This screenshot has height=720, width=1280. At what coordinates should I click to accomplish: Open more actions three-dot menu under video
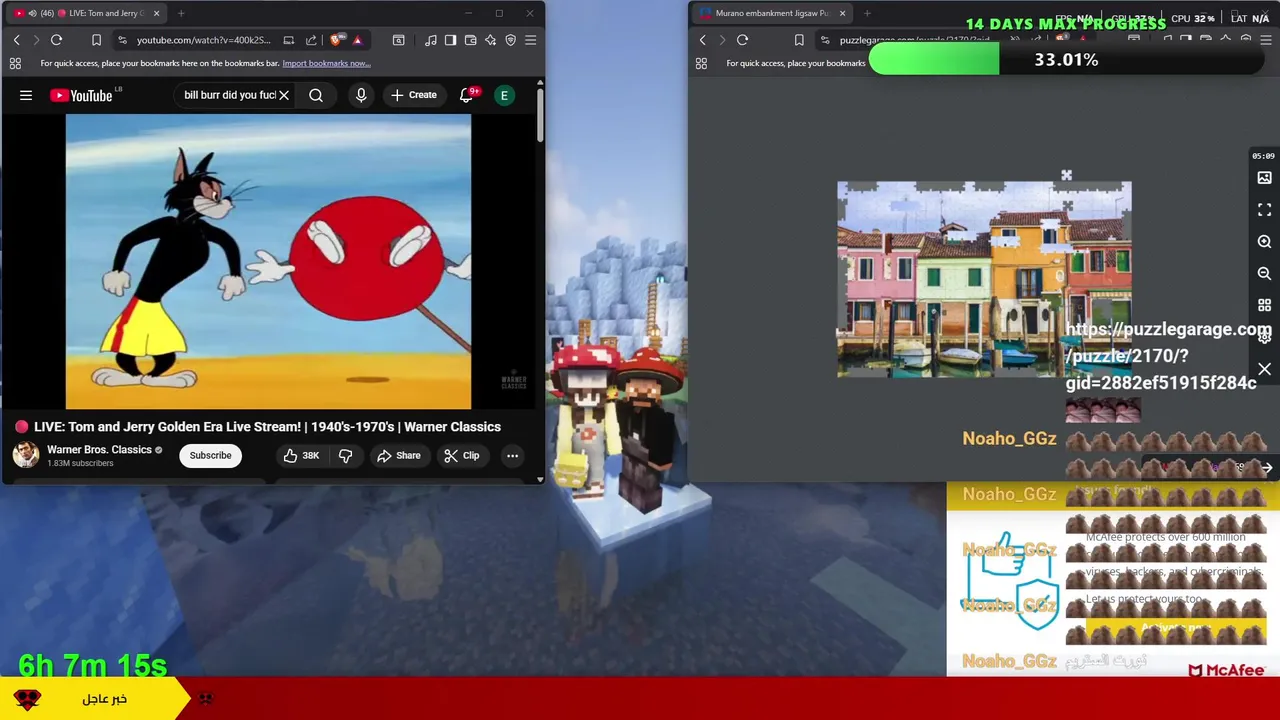point(512,455)
